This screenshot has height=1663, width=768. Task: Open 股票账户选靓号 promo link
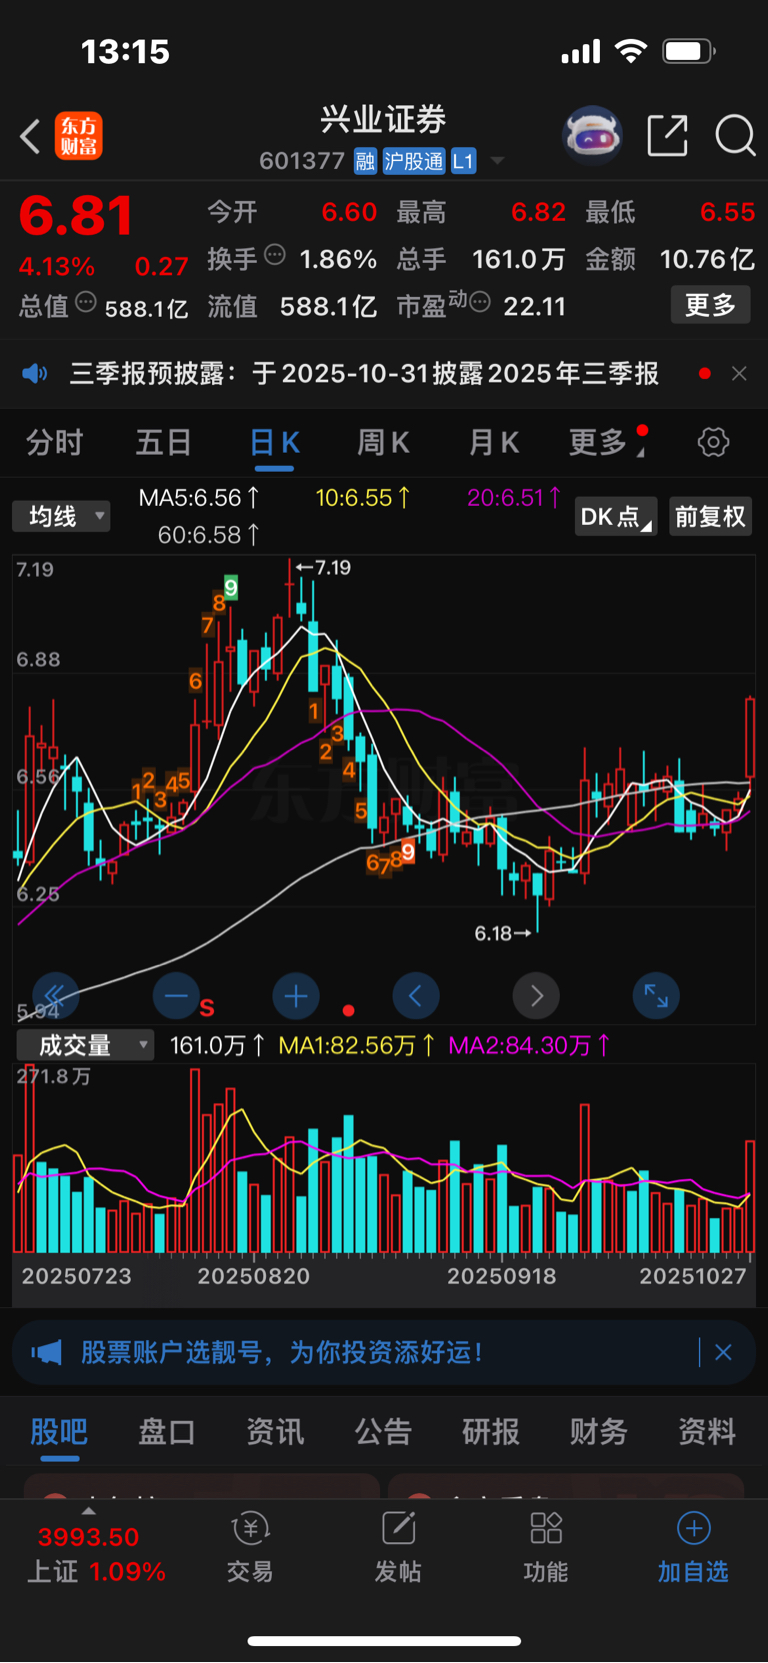coord(282,1353)
